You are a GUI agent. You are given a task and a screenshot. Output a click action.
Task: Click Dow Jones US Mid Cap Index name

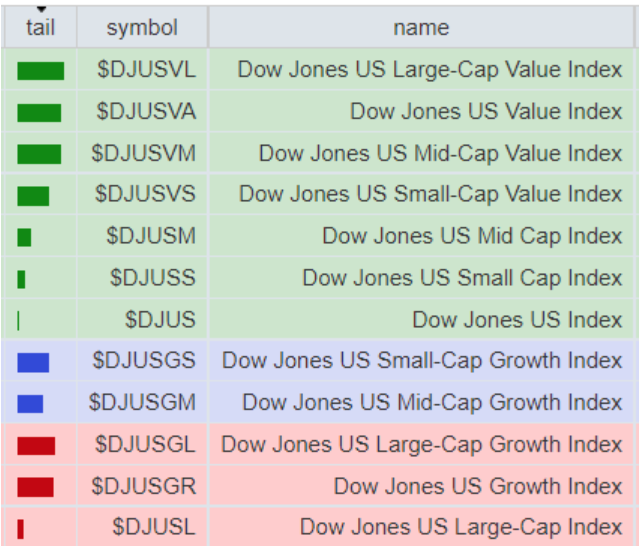(x=472, y=236)
